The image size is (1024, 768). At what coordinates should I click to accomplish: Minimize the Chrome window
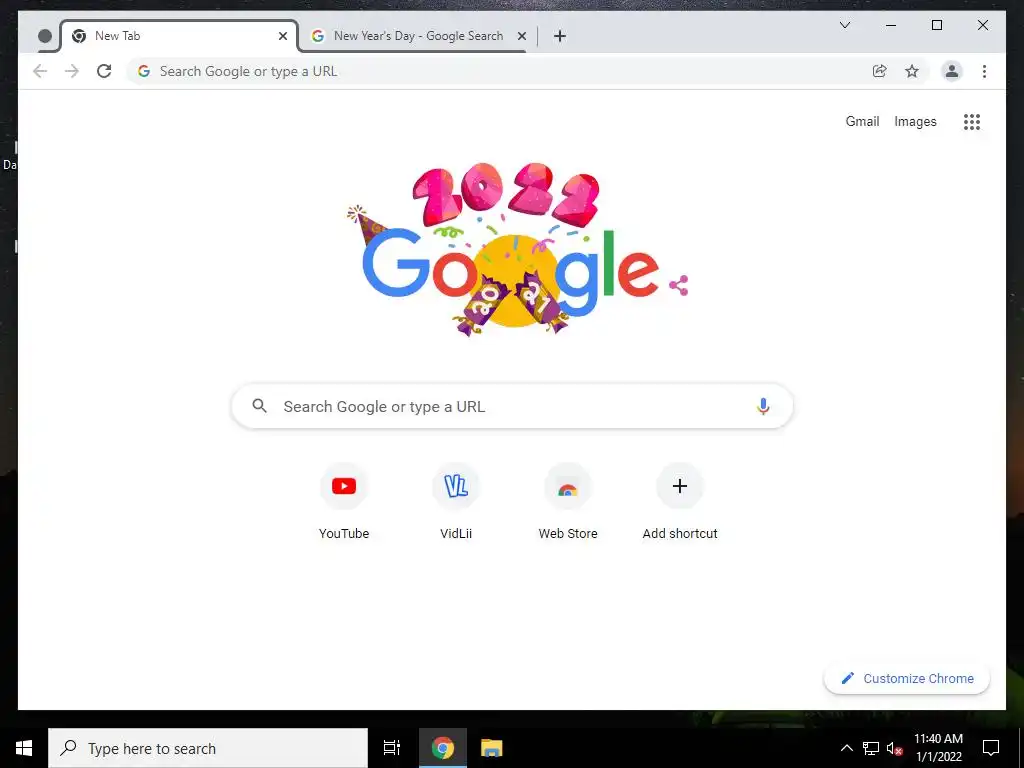pyautogui.click(x=891, y=25)
